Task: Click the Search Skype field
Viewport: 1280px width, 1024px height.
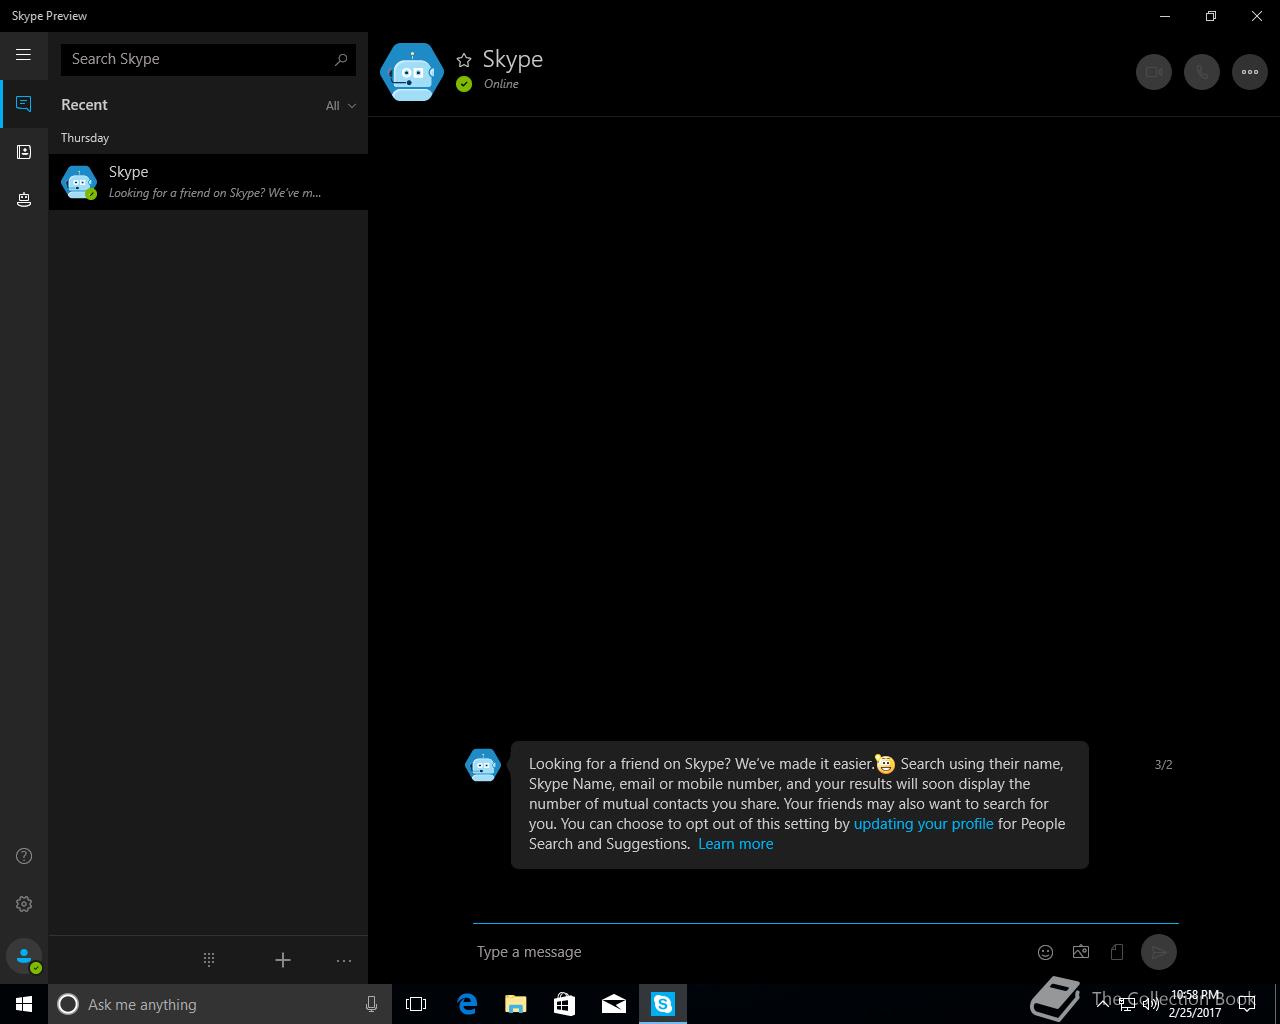Action: 208,59
